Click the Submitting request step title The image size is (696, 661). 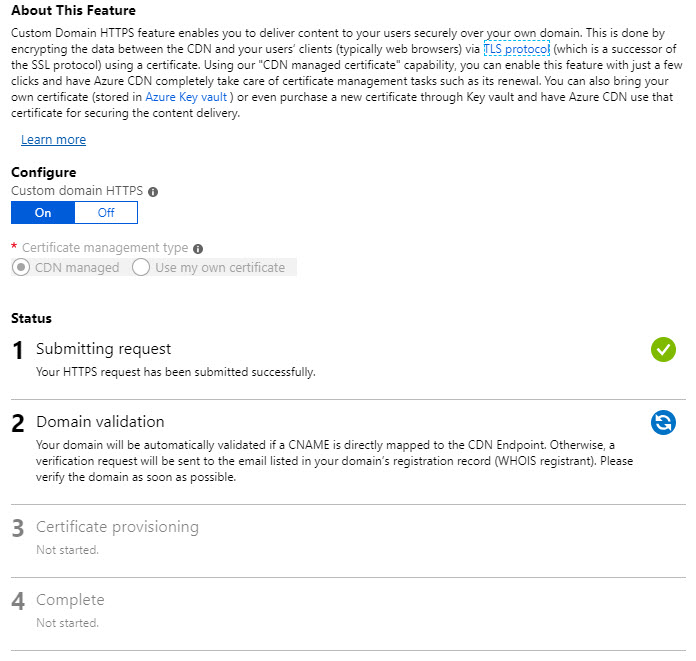(103, 349)
